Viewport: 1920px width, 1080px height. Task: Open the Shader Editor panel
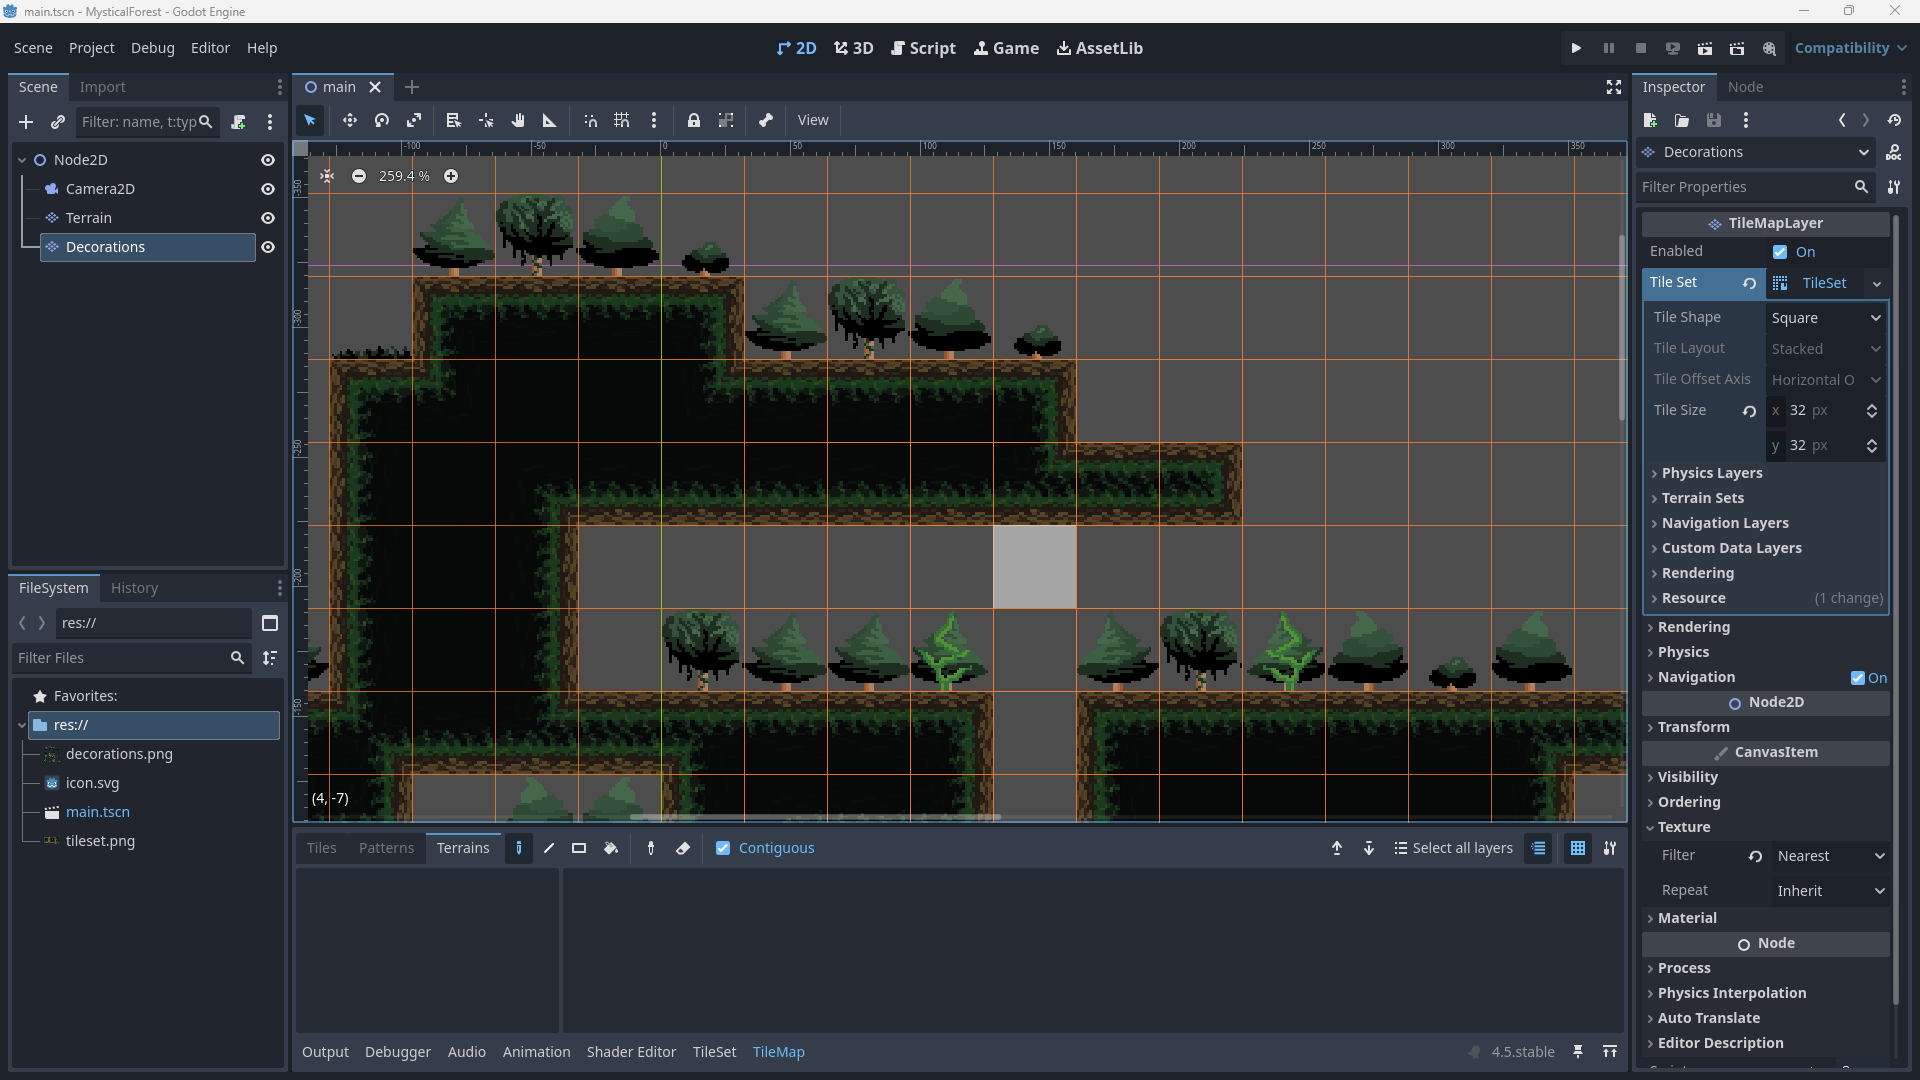(x=631, y=1052)
